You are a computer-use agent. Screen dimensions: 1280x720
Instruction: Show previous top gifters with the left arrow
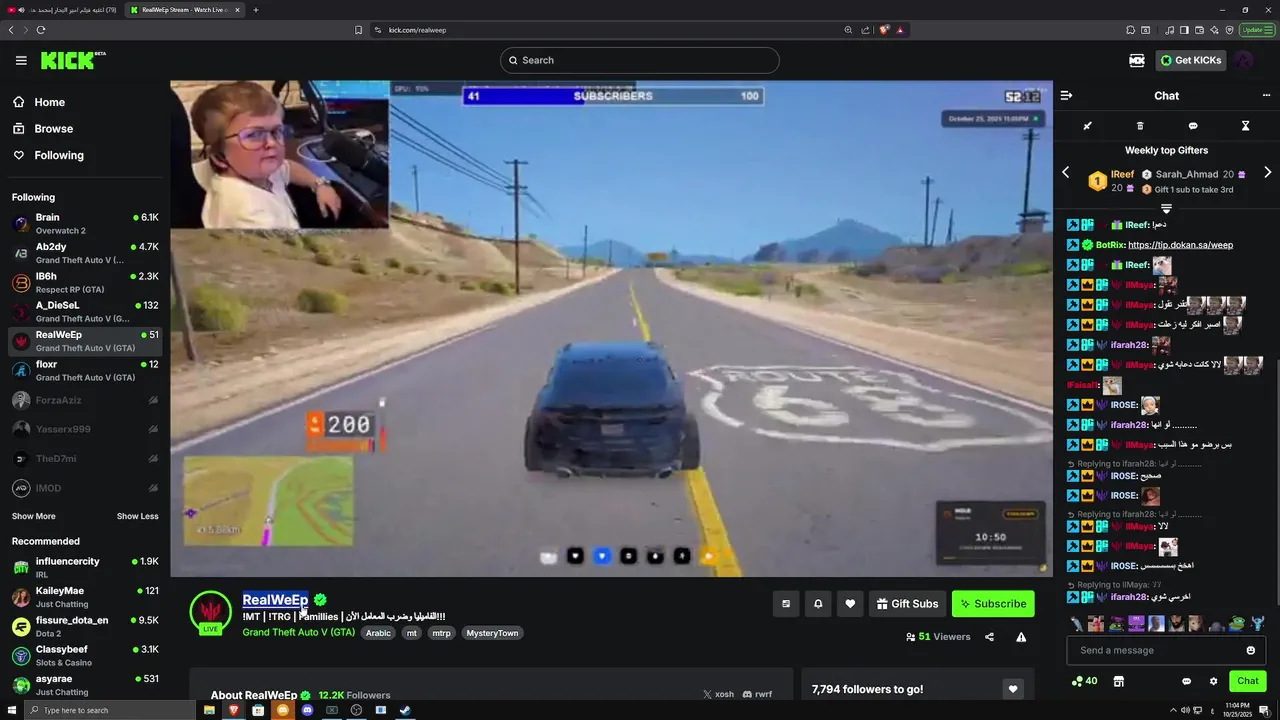tap(1065, 172)
